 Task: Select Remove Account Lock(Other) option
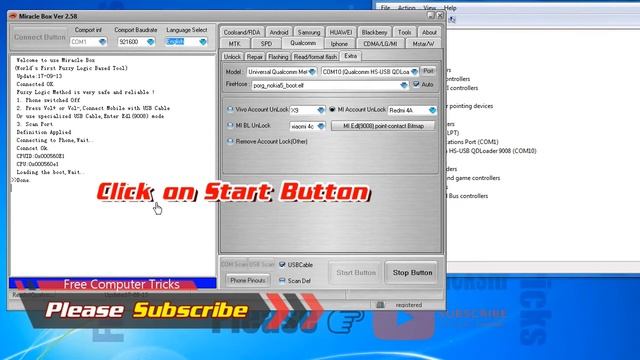(x=230, y=141)
